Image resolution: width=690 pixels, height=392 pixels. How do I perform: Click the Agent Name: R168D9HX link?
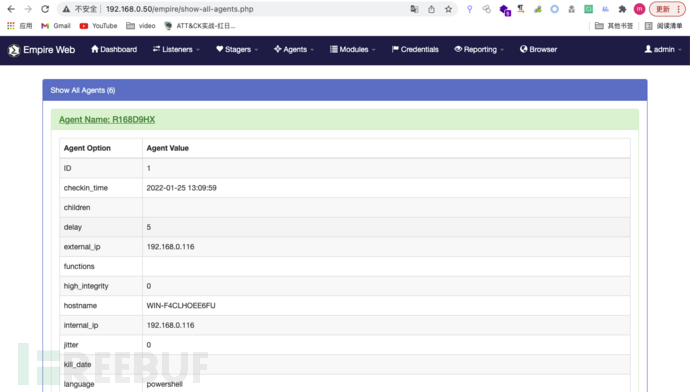click(x=107, y=120)
